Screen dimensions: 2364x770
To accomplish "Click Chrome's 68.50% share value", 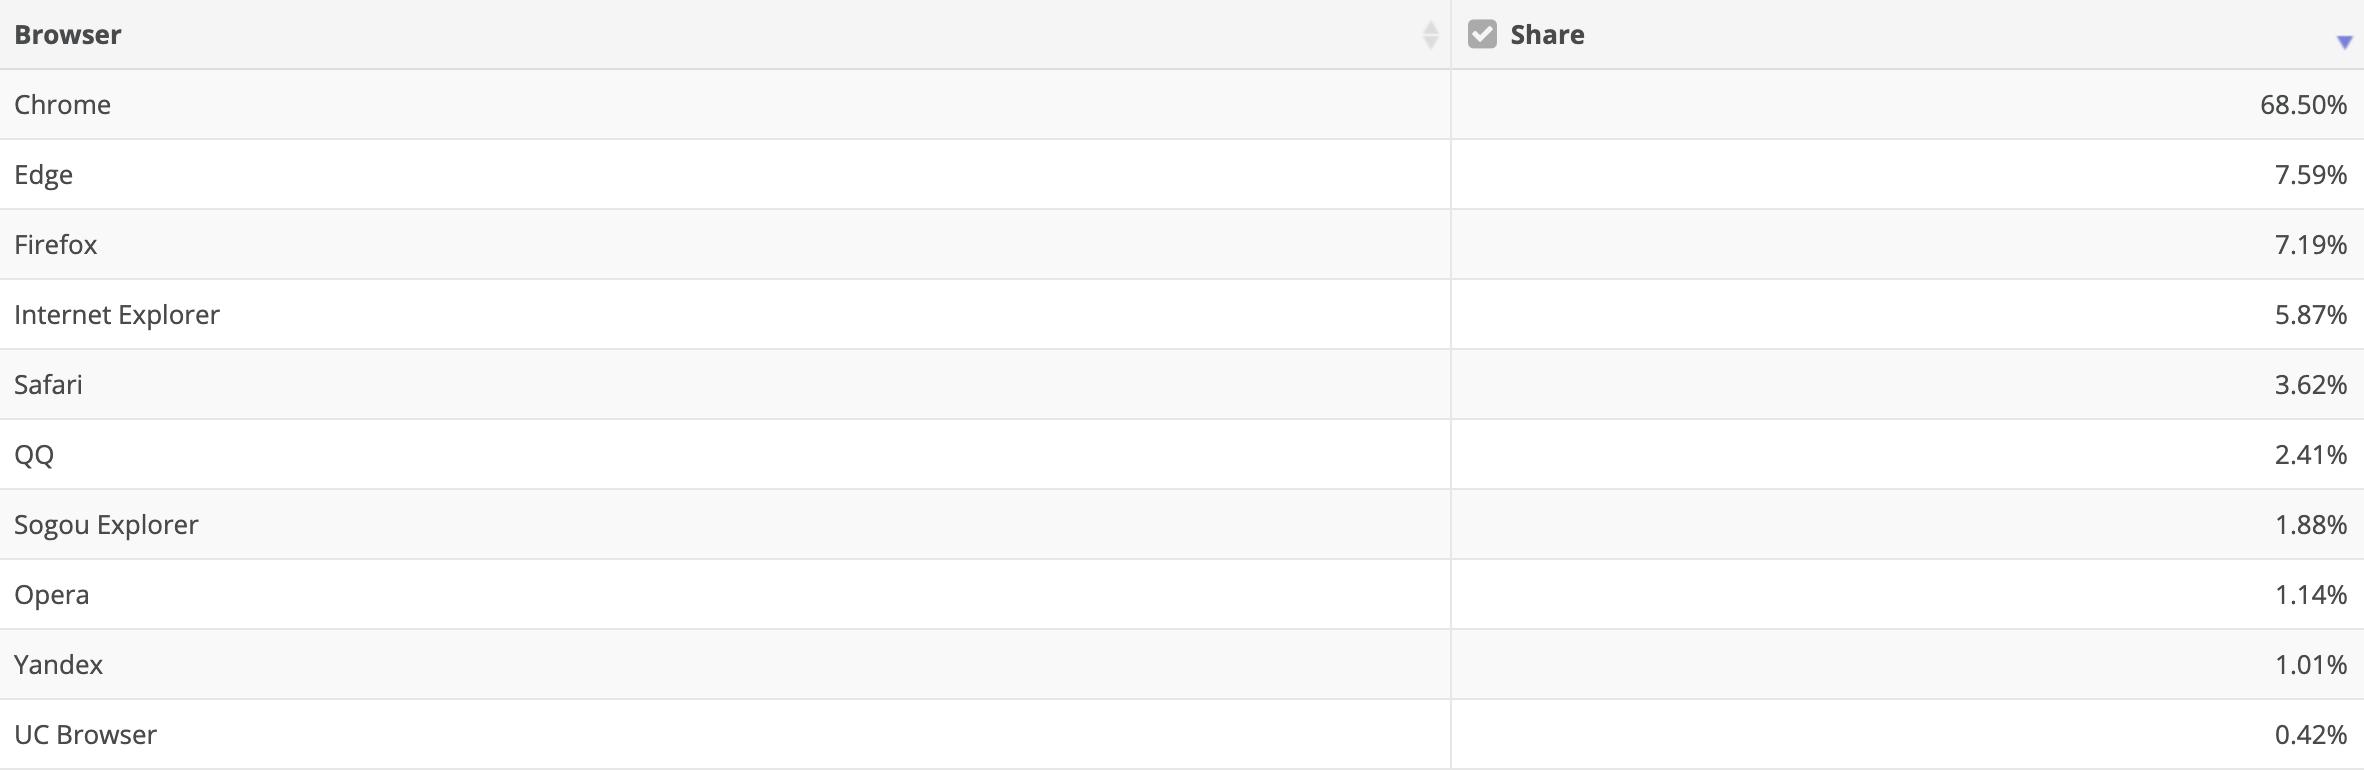I will (x=2302, y=105).
